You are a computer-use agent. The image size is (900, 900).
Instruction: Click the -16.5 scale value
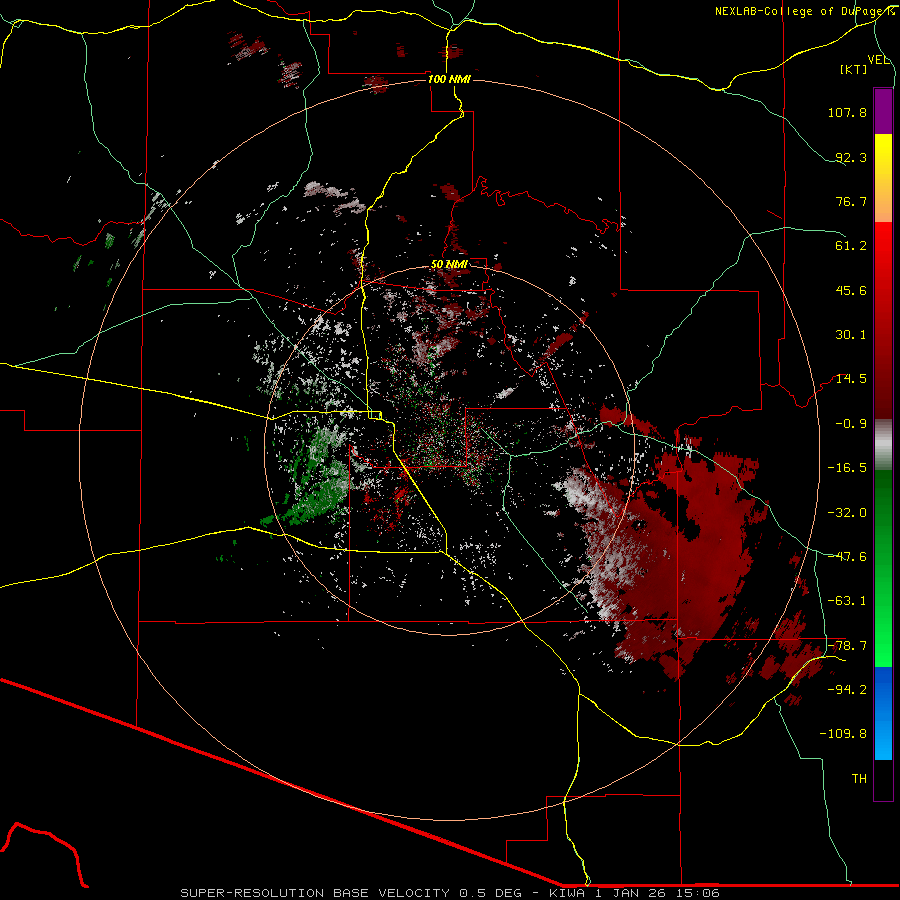click(847, 468)
